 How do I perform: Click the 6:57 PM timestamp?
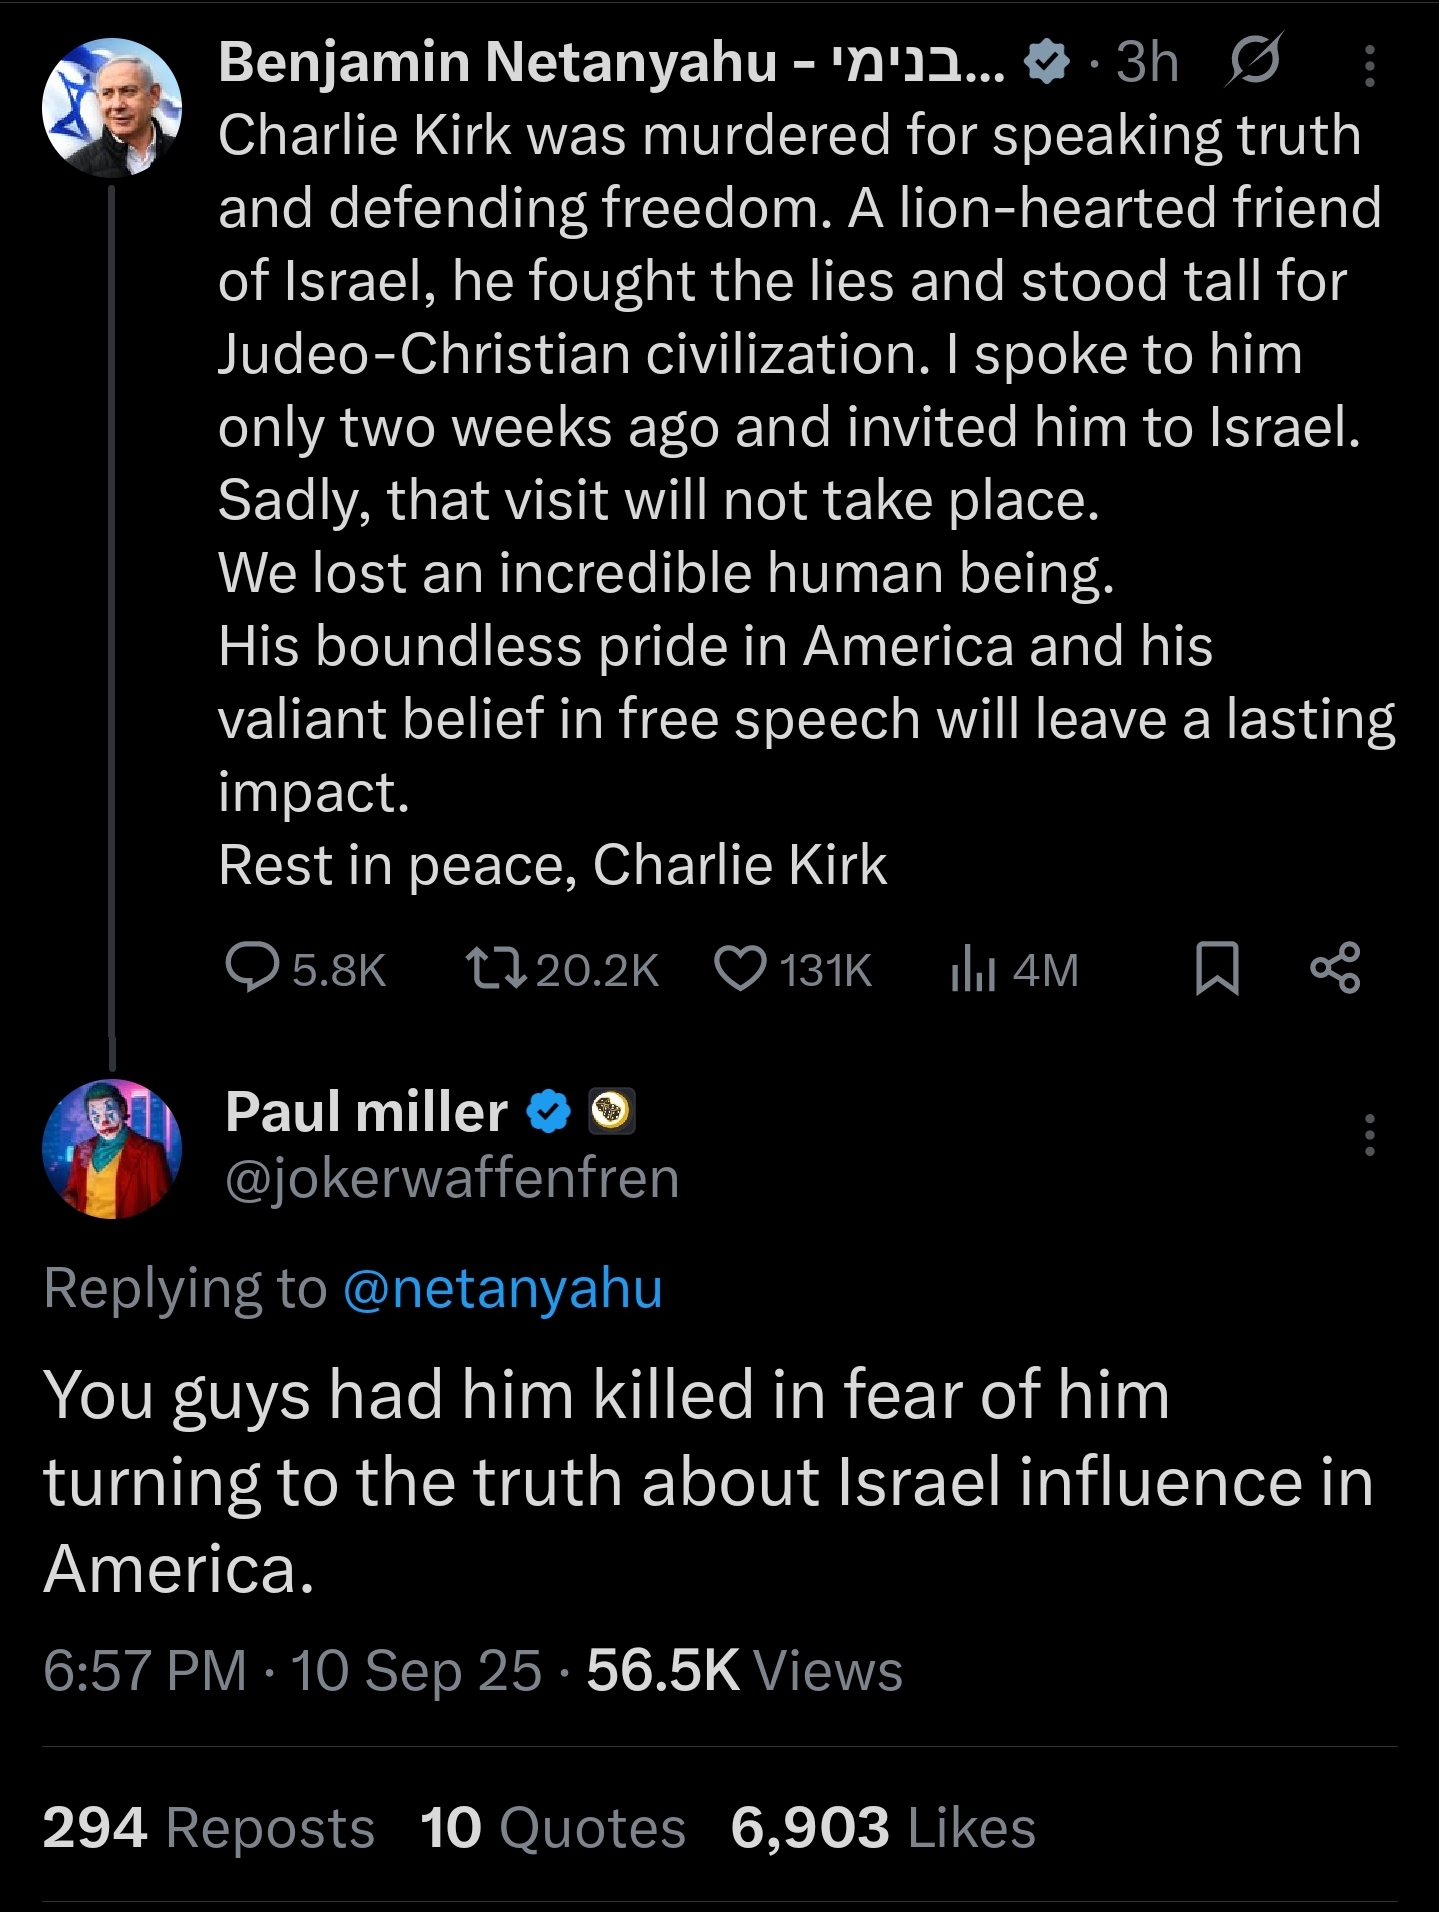145,1670
